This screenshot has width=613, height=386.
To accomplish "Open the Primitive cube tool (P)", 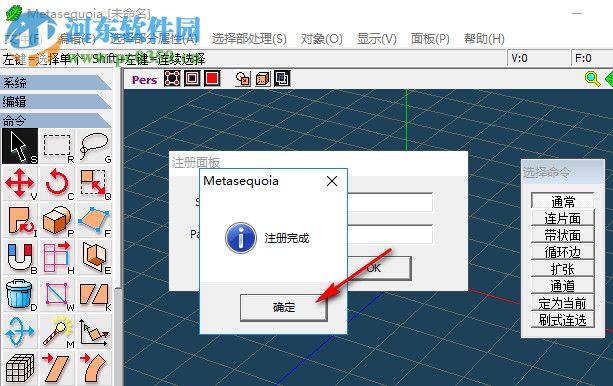I will click(x=57, y=221).
